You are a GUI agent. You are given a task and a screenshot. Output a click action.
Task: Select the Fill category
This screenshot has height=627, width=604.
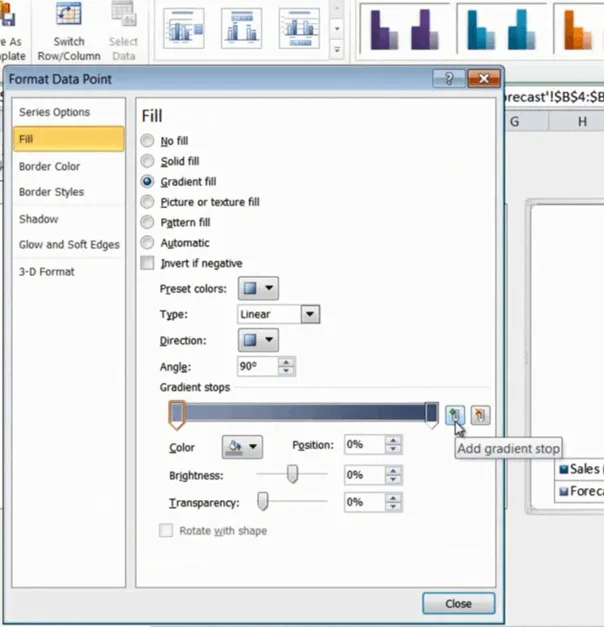point(69,139)
